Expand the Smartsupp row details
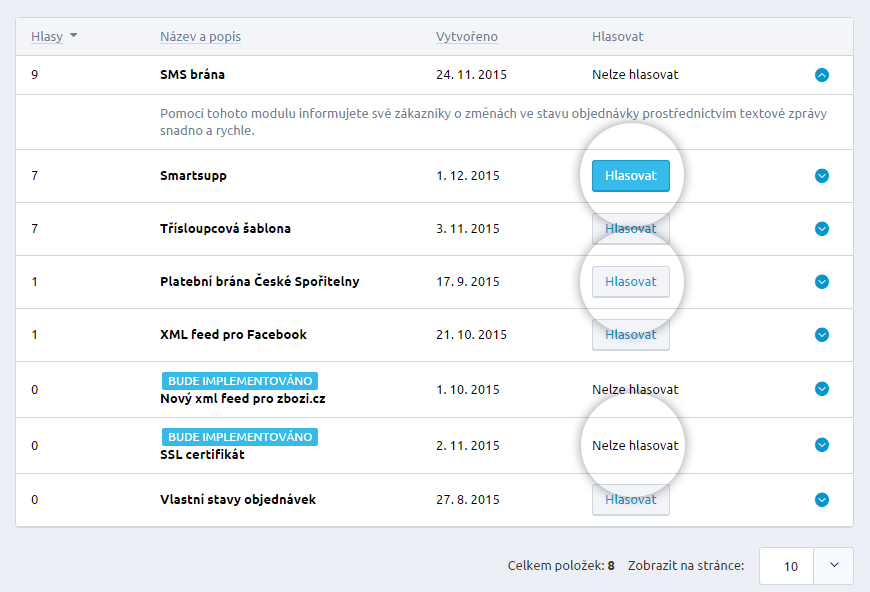This screenshot has width=870, height=592. tap(822, 176)
